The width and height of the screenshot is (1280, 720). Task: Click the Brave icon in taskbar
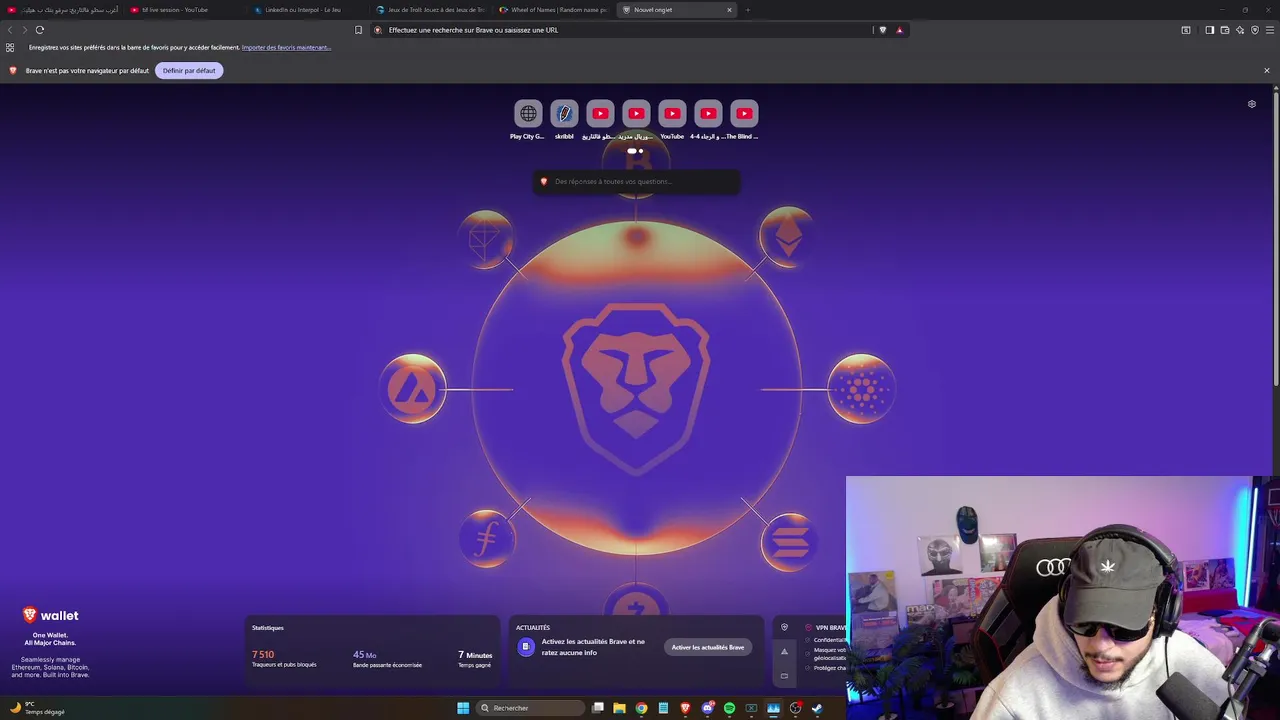[685, 708]
